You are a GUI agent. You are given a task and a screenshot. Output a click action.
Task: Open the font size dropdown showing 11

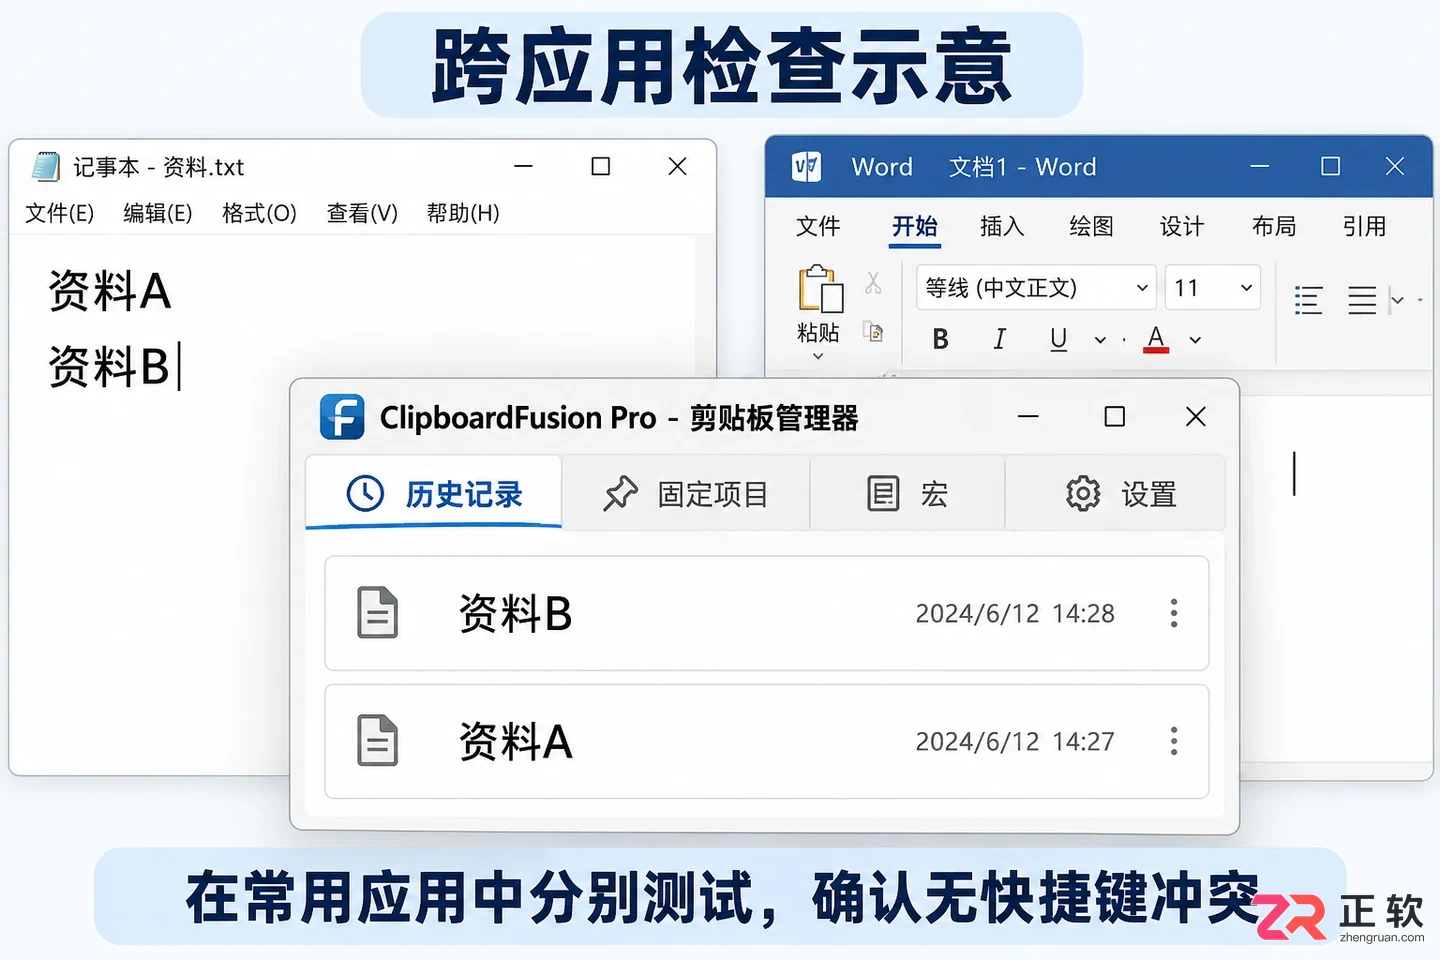tap(1212, 288)
